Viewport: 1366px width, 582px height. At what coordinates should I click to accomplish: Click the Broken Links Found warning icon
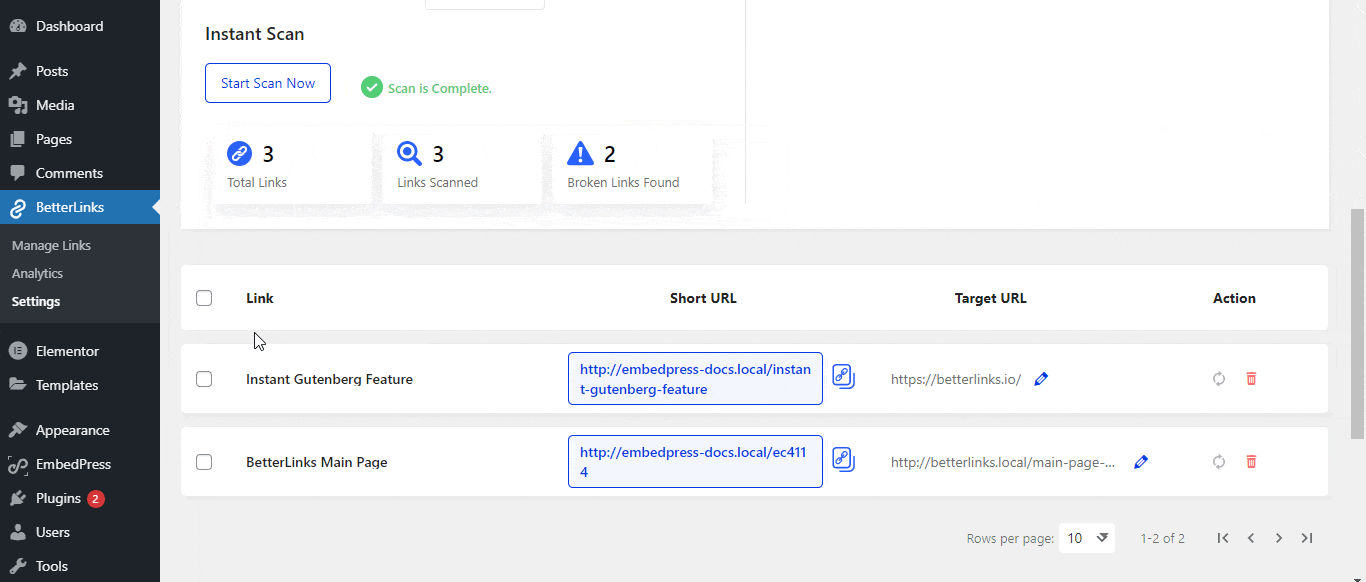580,152
